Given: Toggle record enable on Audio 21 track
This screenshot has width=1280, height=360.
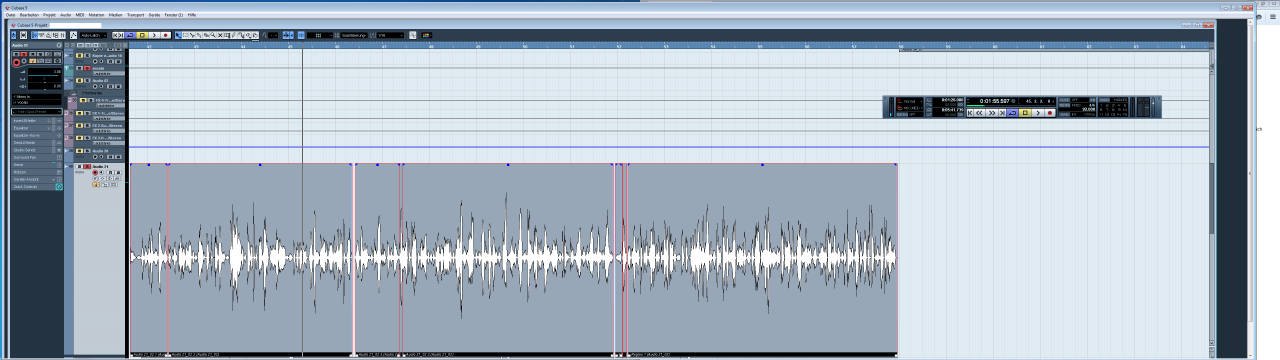Looking at the screenshot, I should pyautogui.click(x=95, y=172).
